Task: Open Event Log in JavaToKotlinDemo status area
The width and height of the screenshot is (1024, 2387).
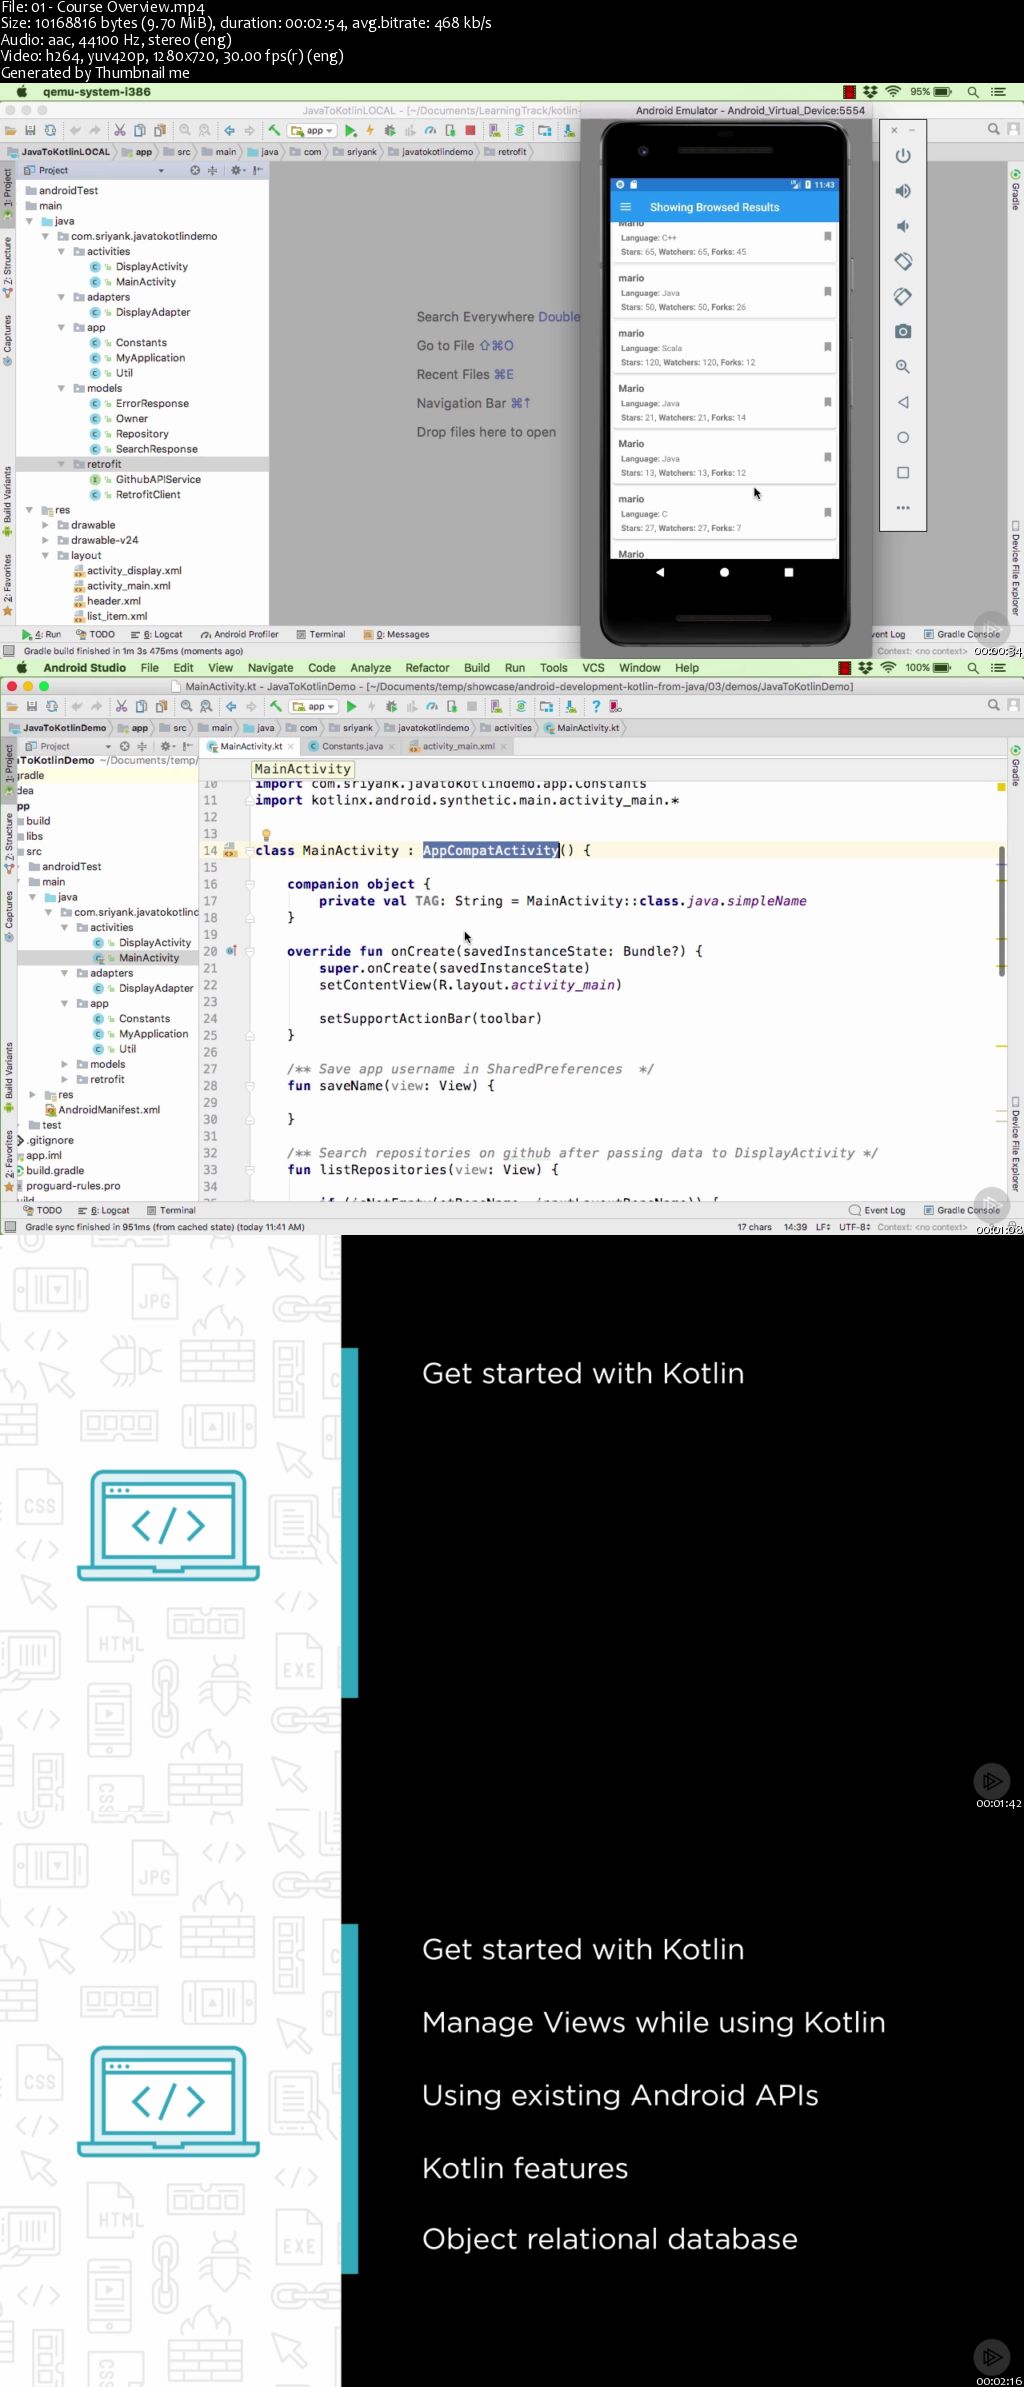Action: (877, 1210)
